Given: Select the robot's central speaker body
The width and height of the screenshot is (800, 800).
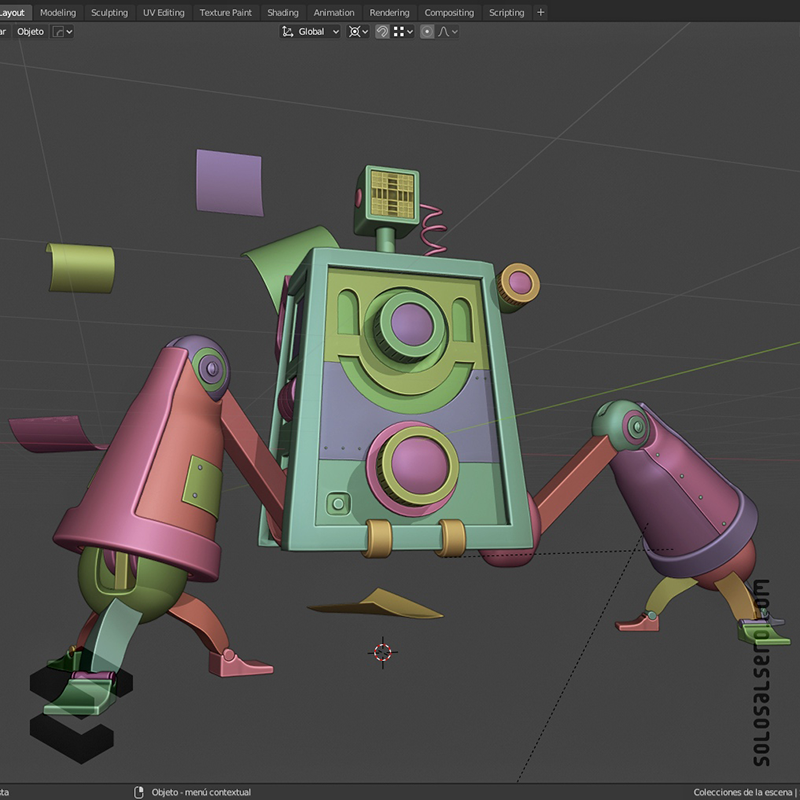Looking at the screenshot, I should [x=406, y=403].
